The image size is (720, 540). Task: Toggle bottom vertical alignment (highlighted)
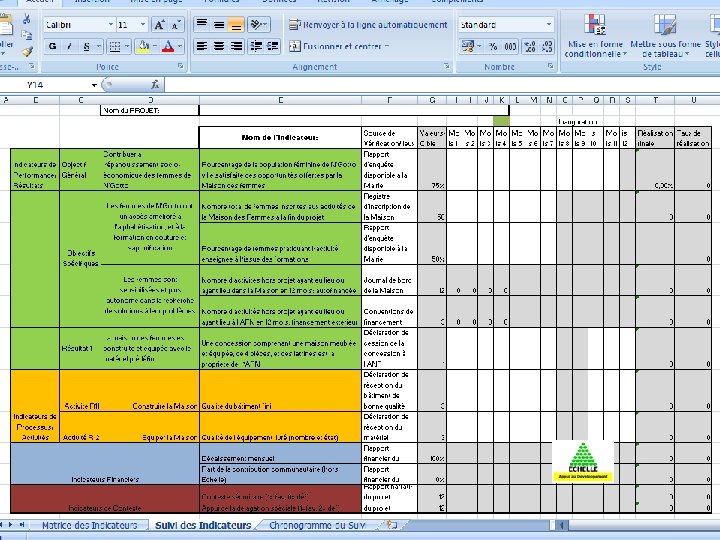pos(236,25)
